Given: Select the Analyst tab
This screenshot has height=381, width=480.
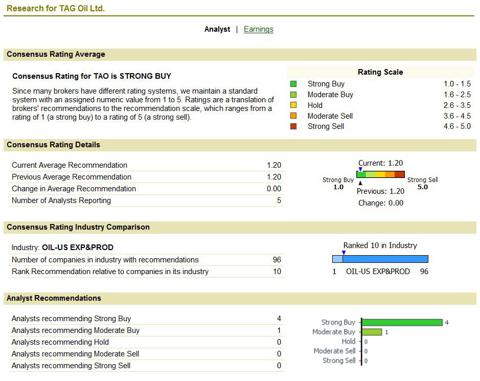Looking at the screenshot, I should click(x=217, y=29).
